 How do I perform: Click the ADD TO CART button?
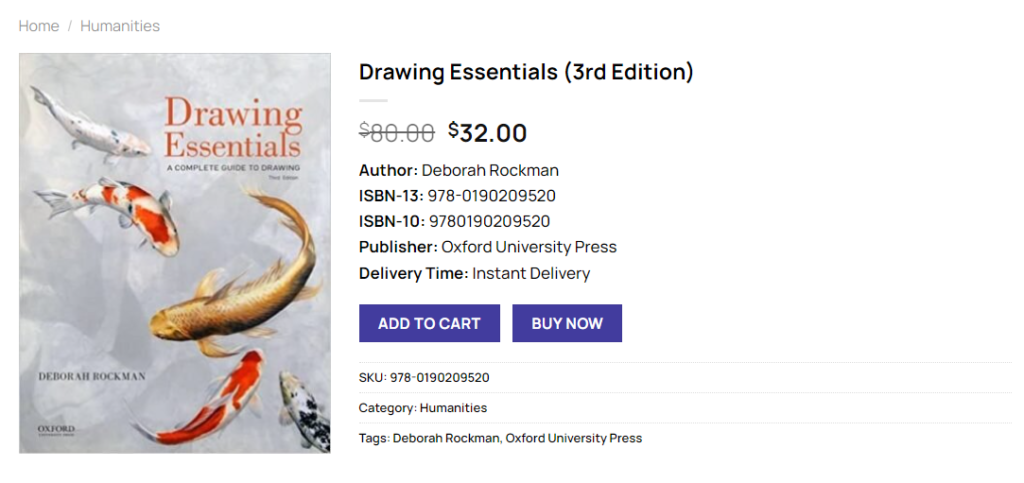pos(429,323)
